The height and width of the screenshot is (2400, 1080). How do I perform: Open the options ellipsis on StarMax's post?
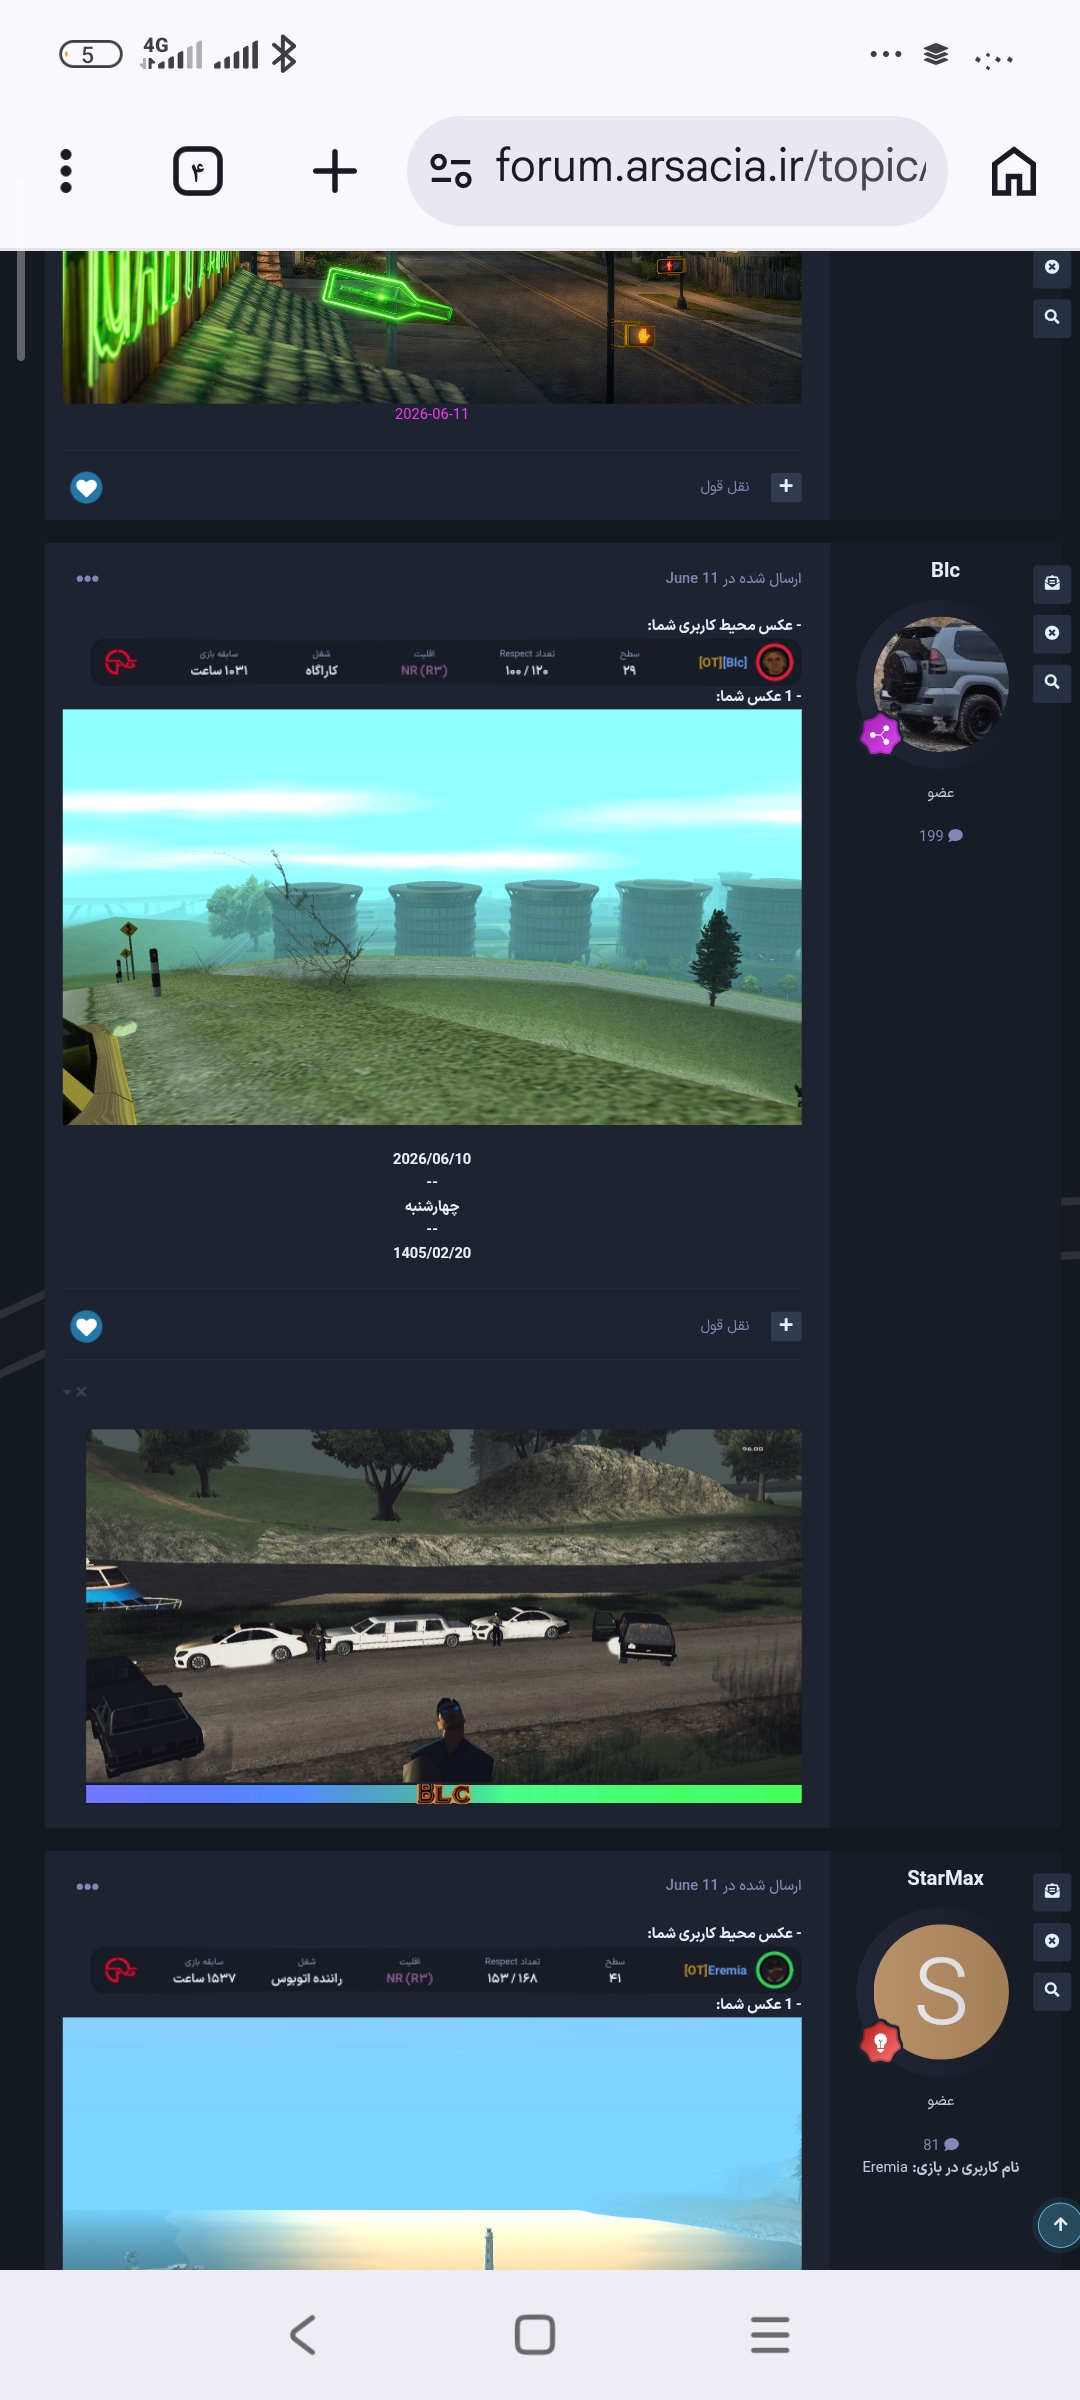click(87, 1887)
